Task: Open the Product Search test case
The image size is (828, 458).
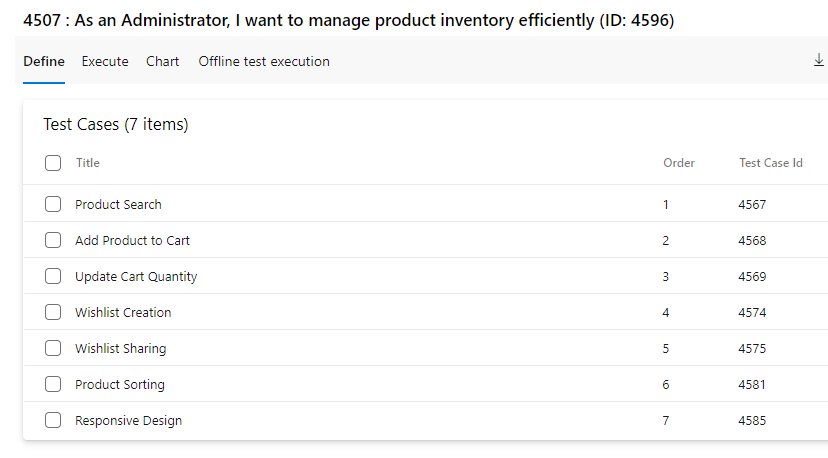Action: pos(118,204)
